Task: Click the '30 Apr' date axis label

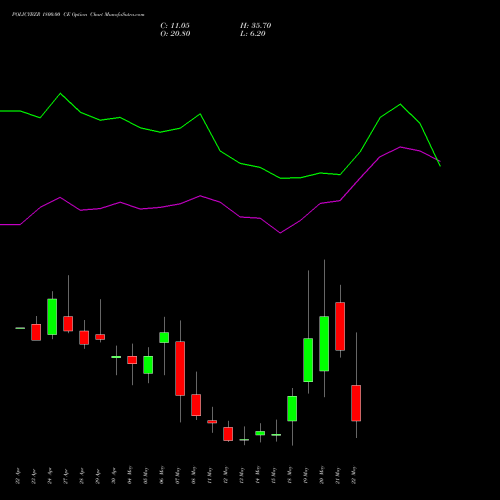Action: [114, 476]
